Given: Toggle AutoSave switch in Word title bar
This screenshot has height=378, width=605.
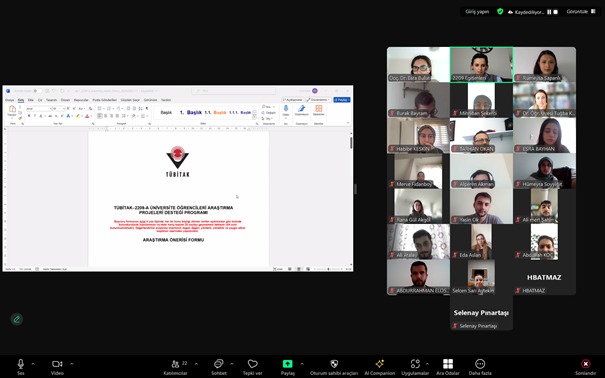Looking at the screenshot, I should coord(37,91).
